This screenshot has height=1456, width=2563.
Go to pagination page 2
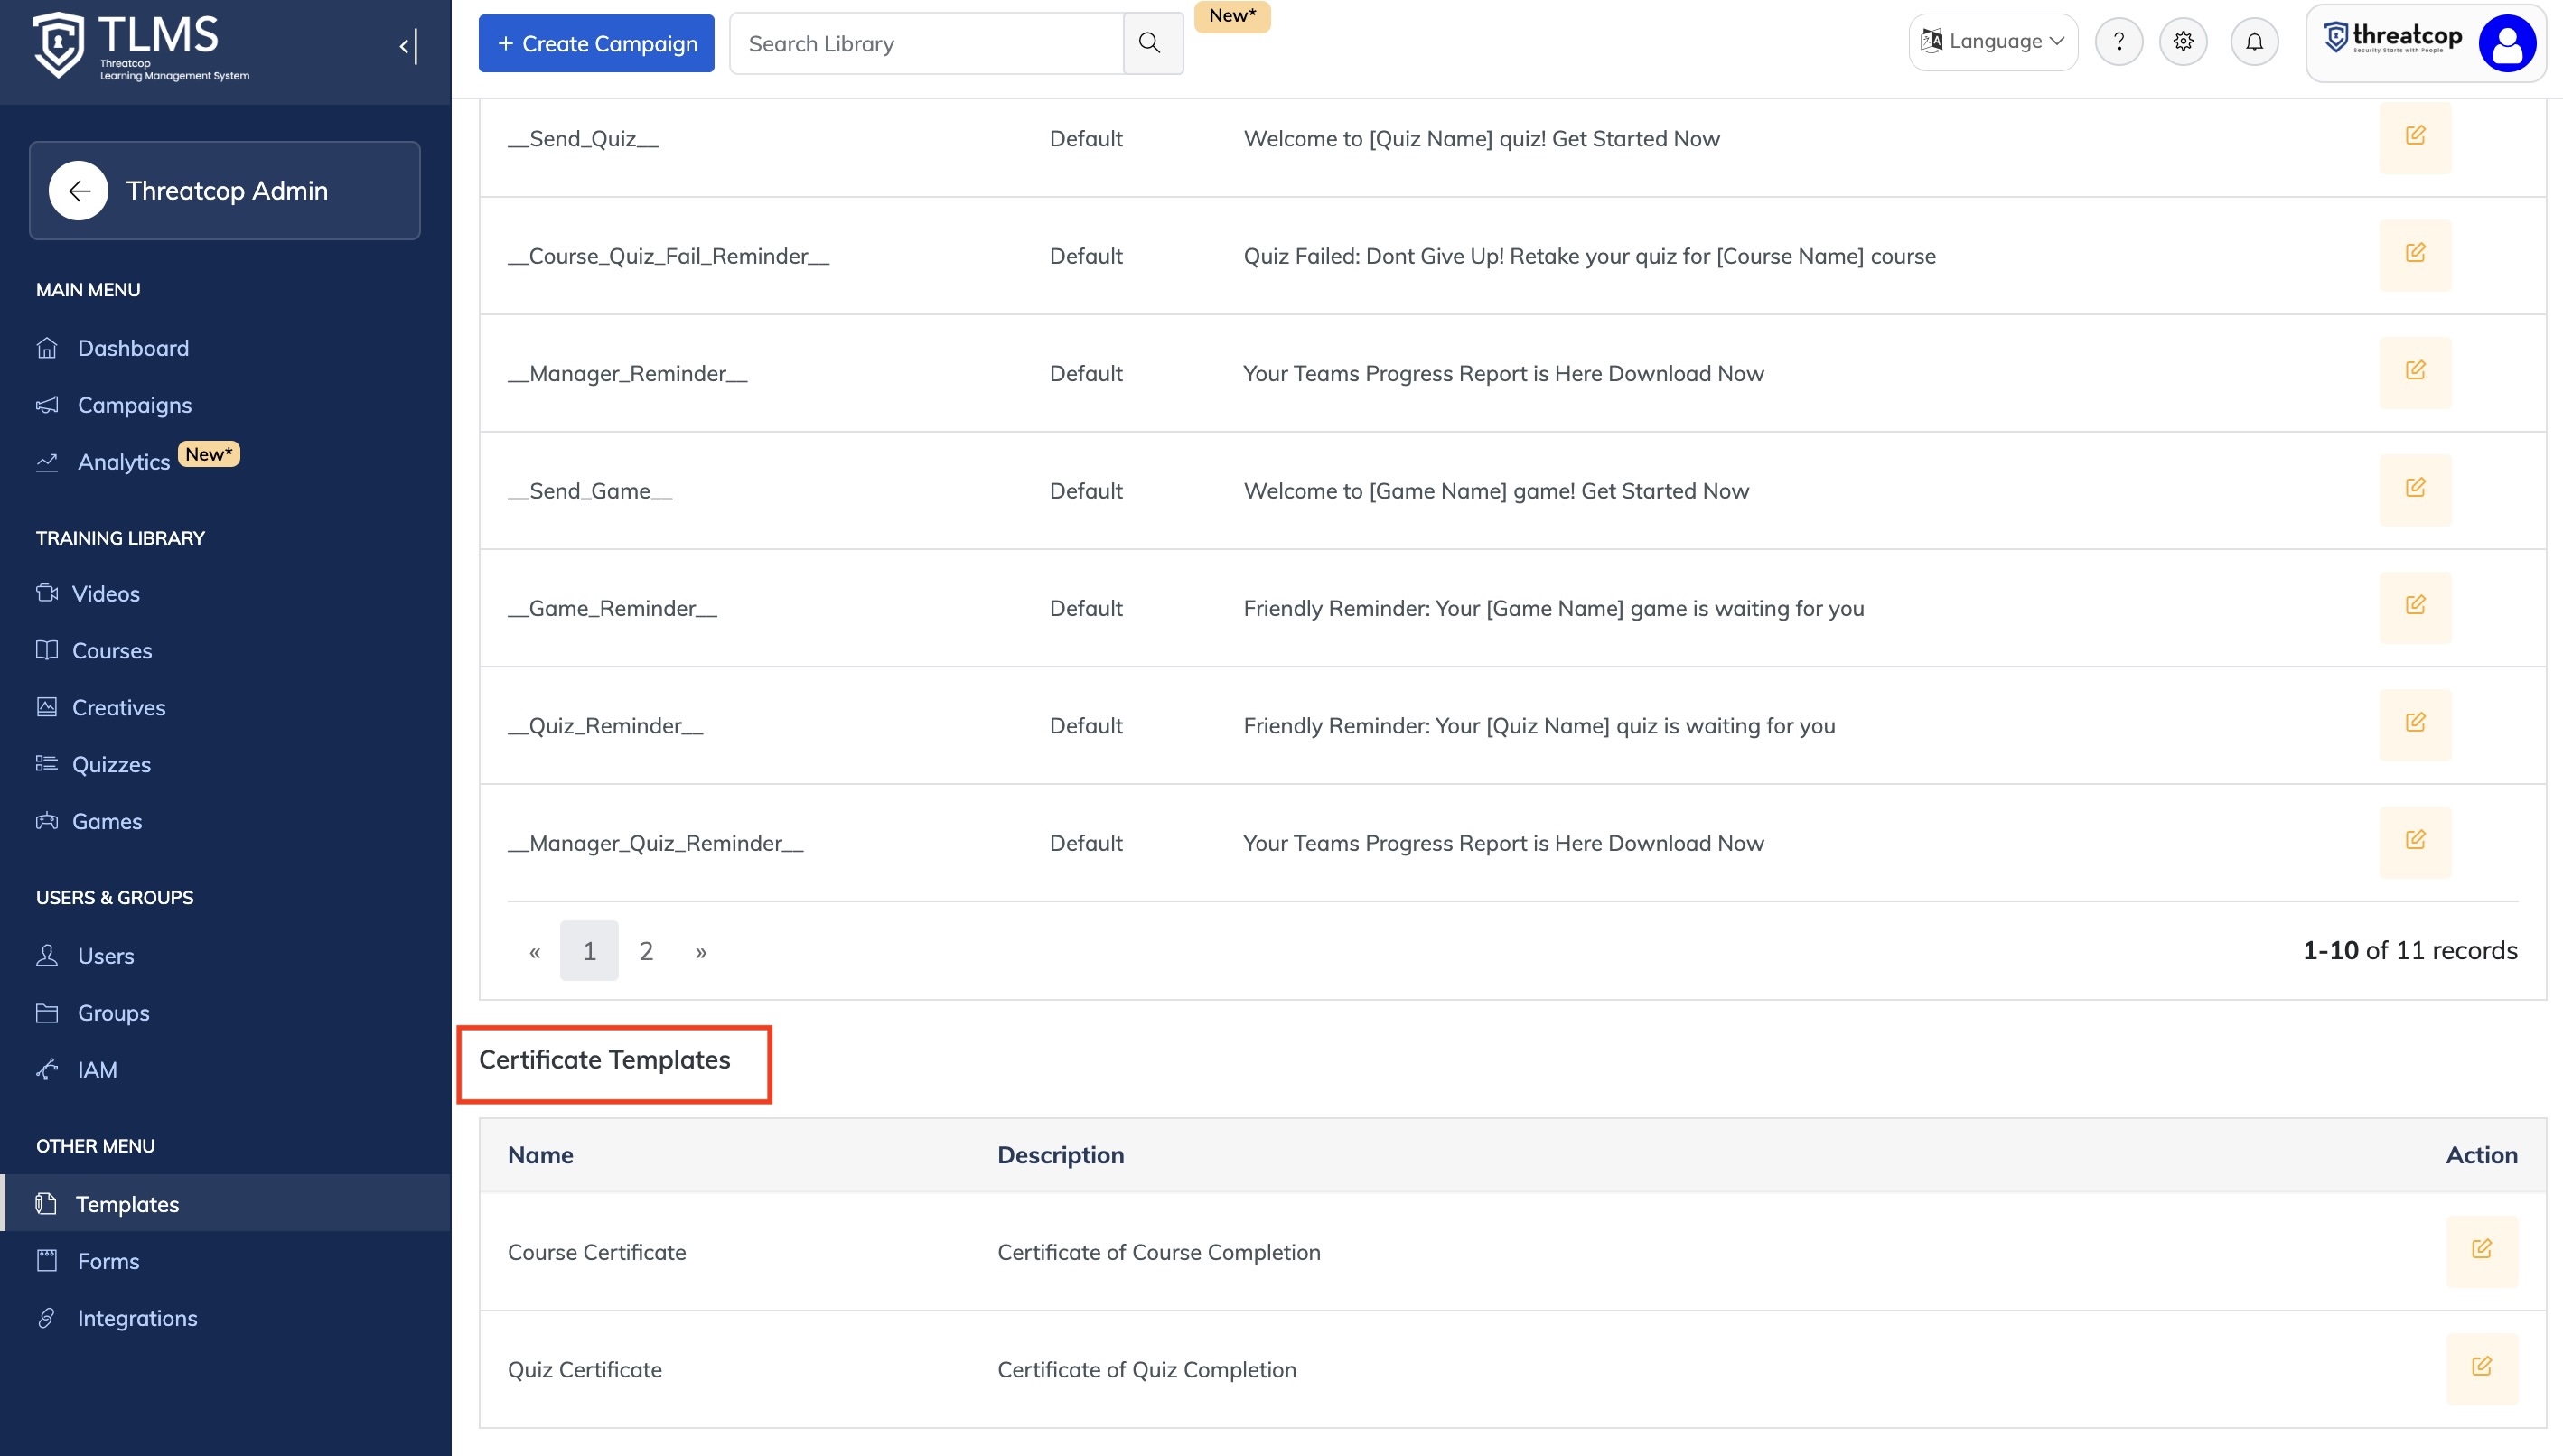point(646,951)
